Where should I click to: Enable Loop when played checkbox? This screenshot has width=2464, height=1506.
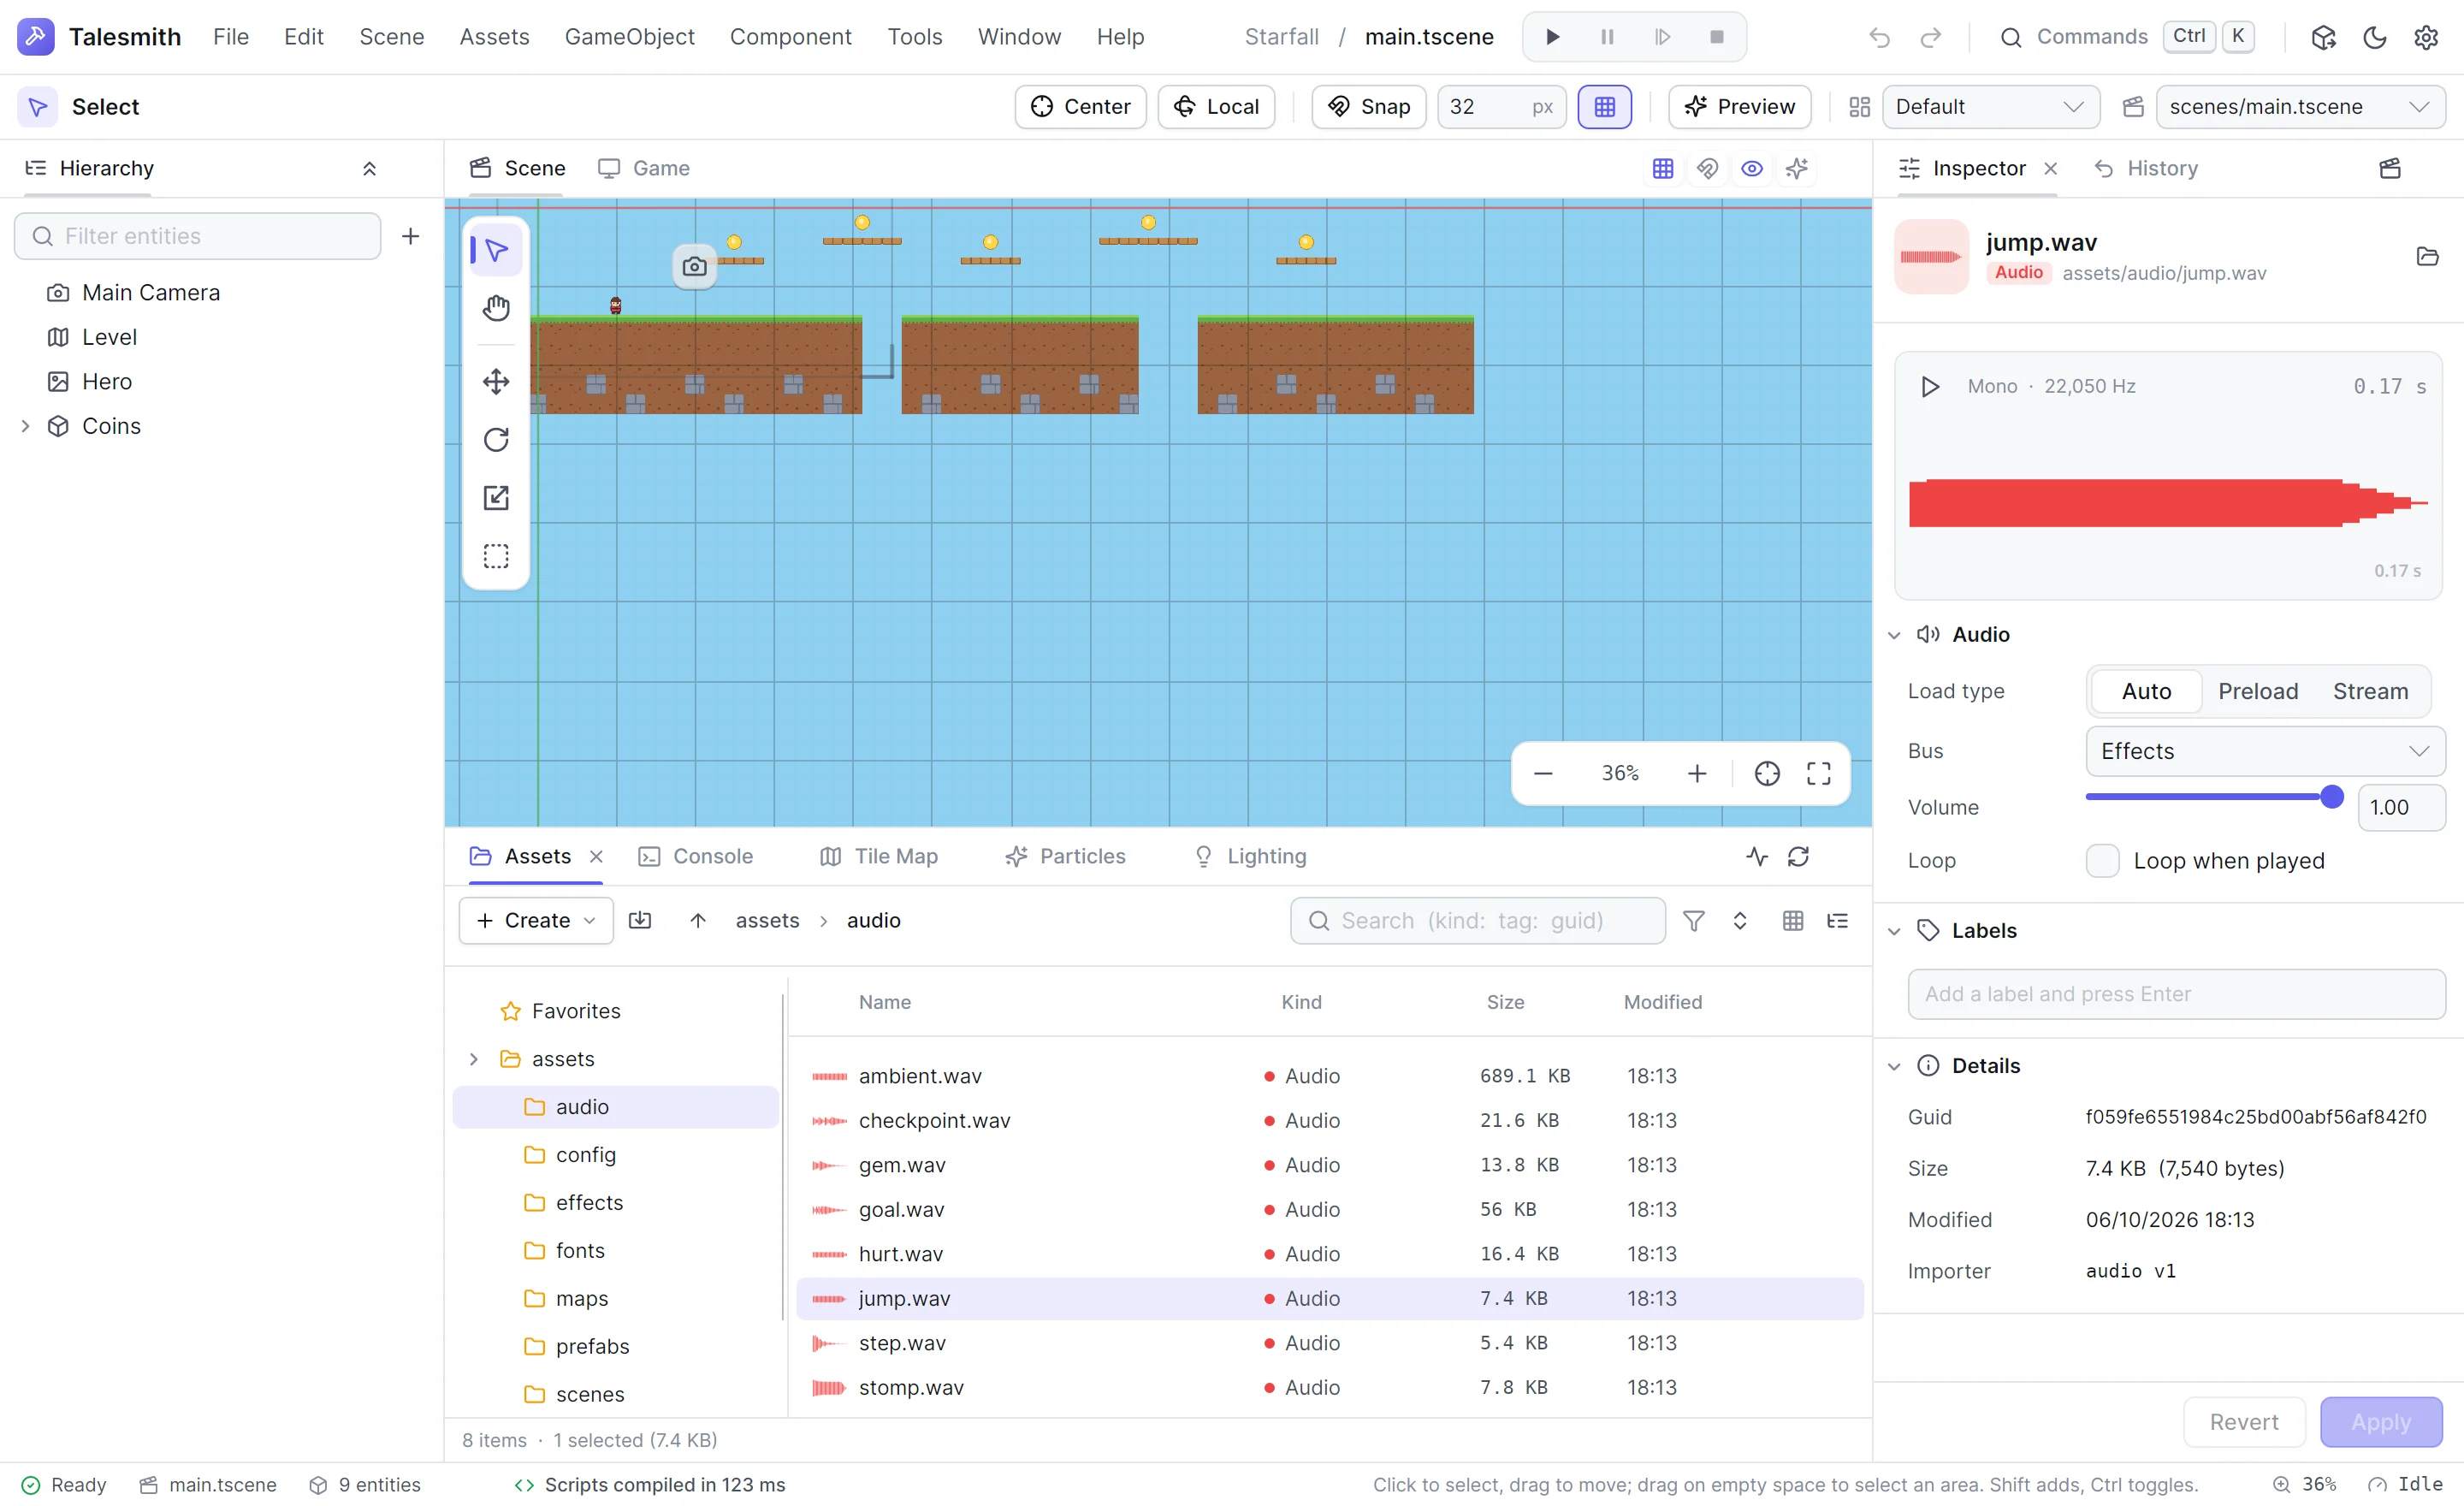tap(2102, 860)
